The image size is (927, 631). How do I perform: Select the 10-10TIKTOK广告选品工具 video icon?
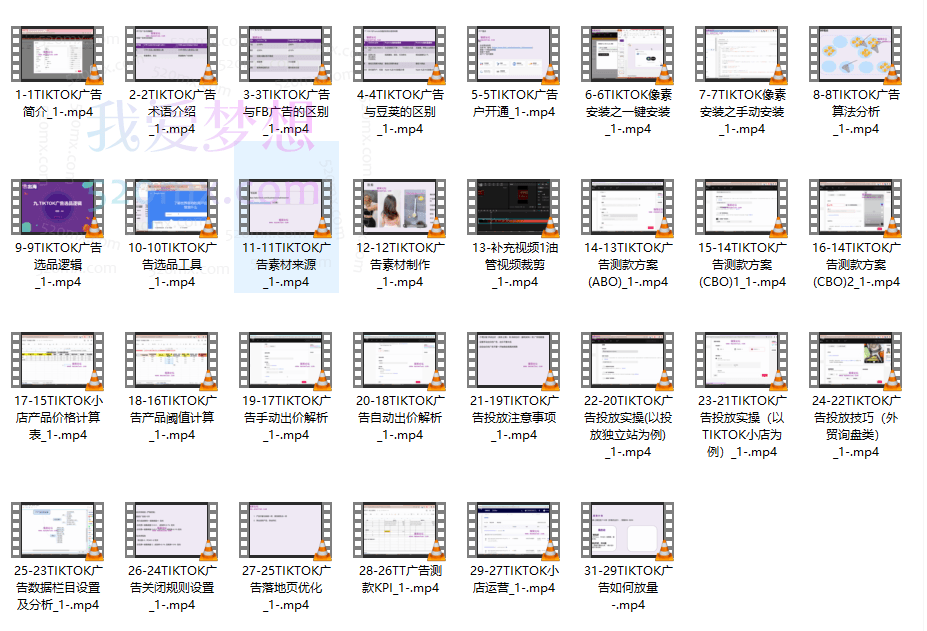click(x=172, y=208)
